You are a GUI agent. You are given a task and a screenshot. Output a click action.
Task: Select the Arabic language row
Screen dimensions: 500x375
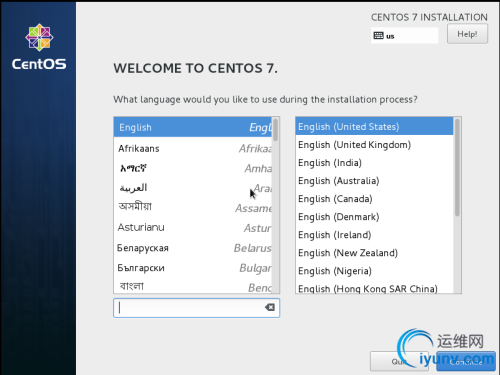pos(193,188)
